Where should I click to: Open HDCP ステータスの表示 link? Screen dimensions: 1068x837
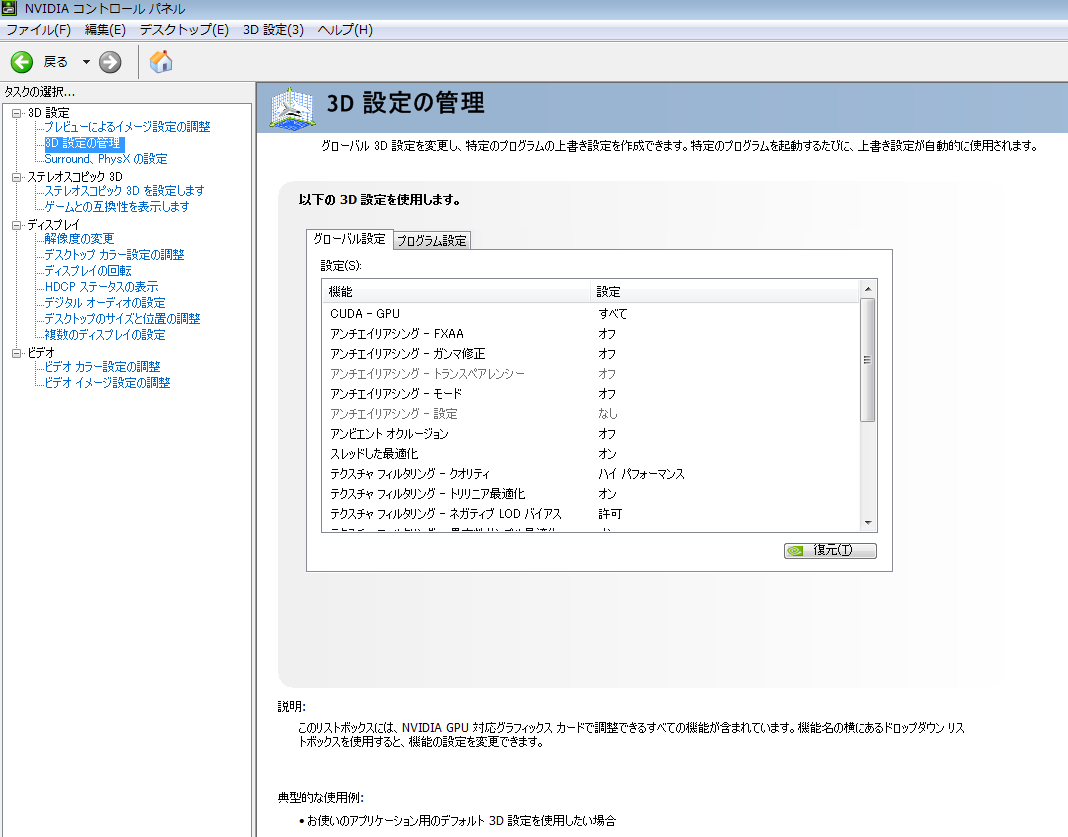101,287
